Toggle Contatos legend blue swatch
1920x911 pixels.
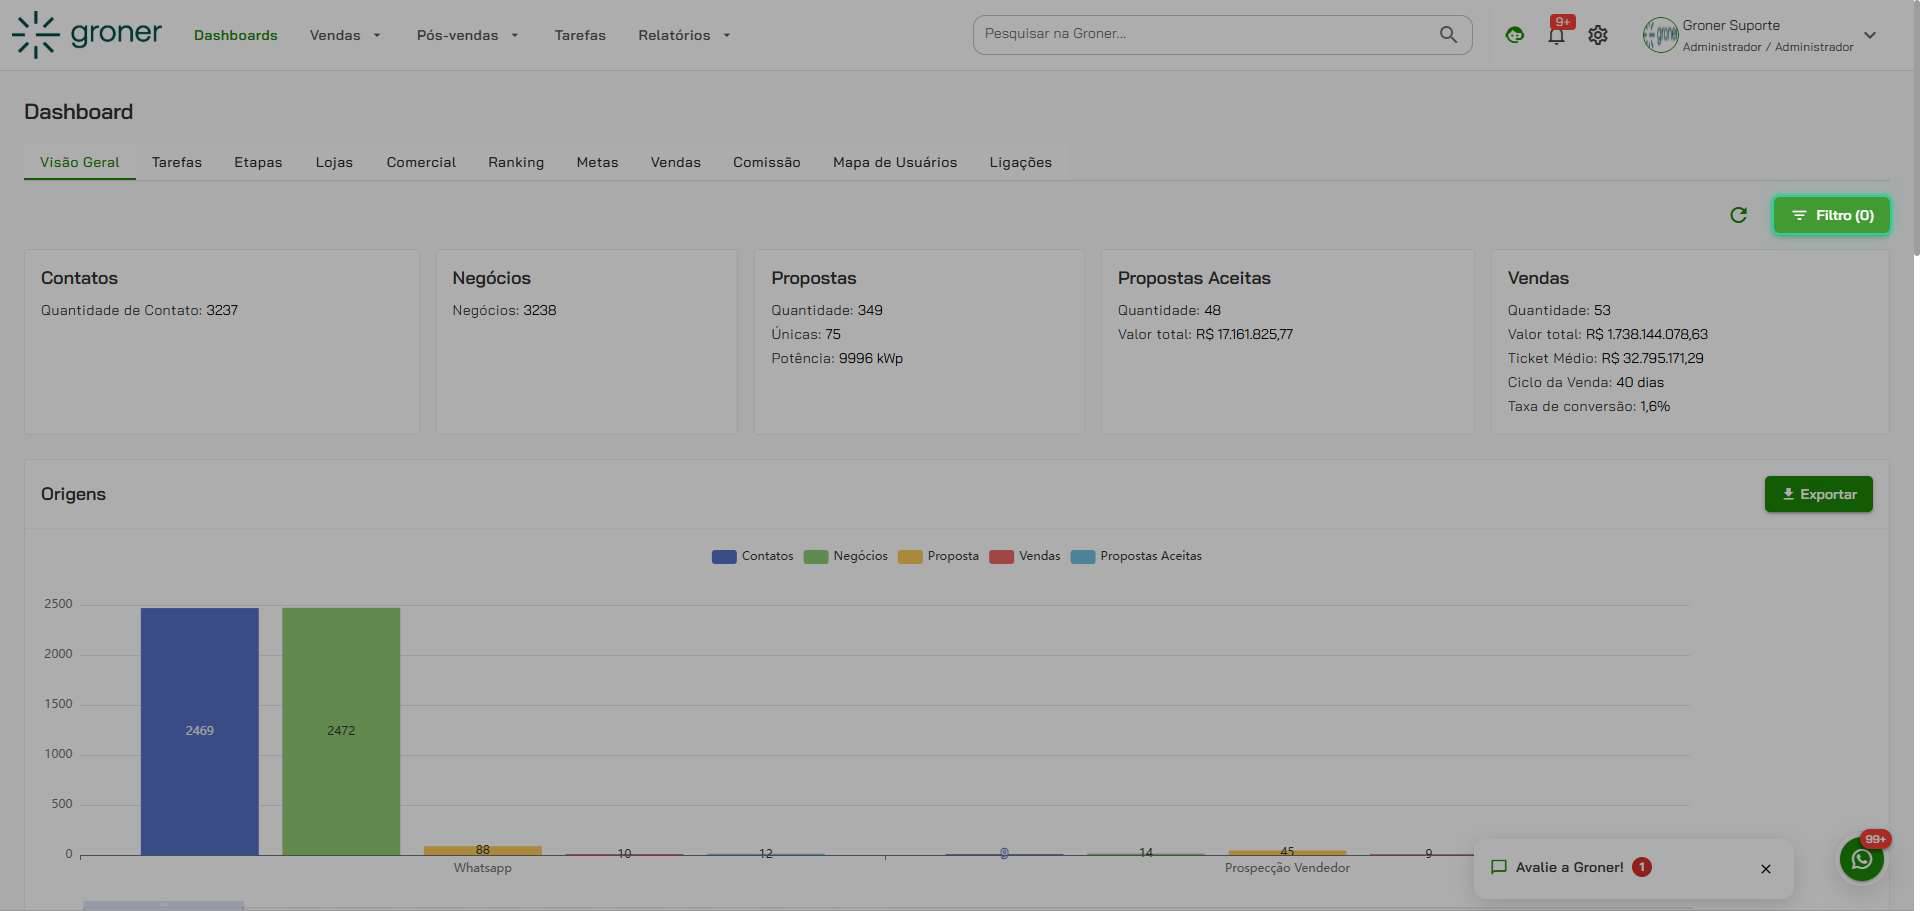pyautogui.click(x=724, y=557)
